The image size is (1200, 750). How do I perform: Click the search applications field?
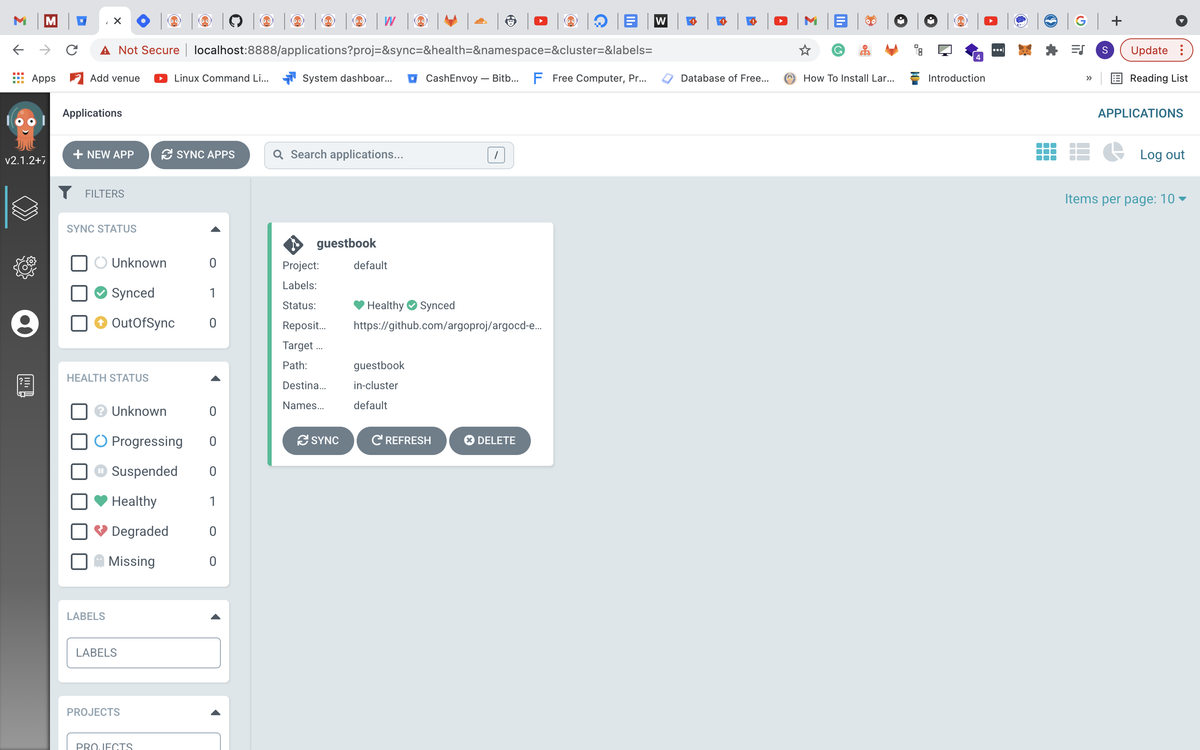(390, 154)
